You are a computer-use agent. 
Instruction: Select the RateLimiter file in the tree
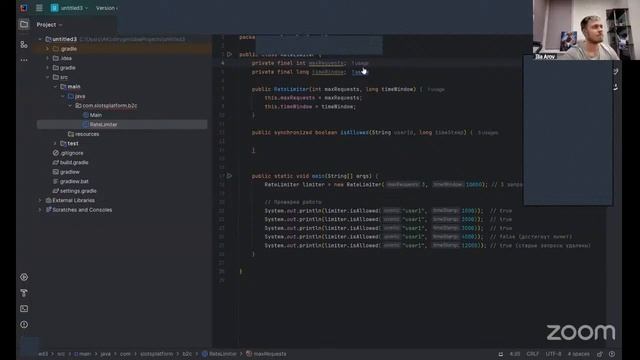(x=122, y=124)
